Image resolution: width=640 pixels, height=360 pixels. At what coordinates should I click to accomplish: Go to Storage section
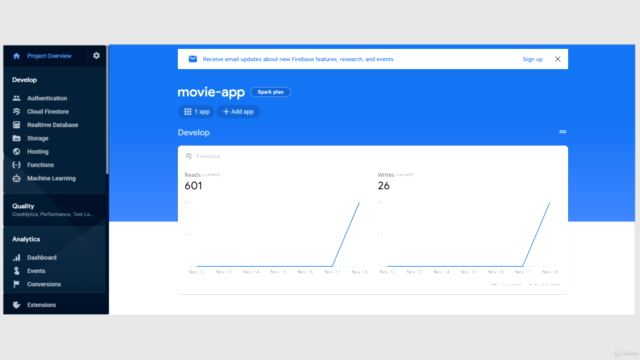click(38, 138)
